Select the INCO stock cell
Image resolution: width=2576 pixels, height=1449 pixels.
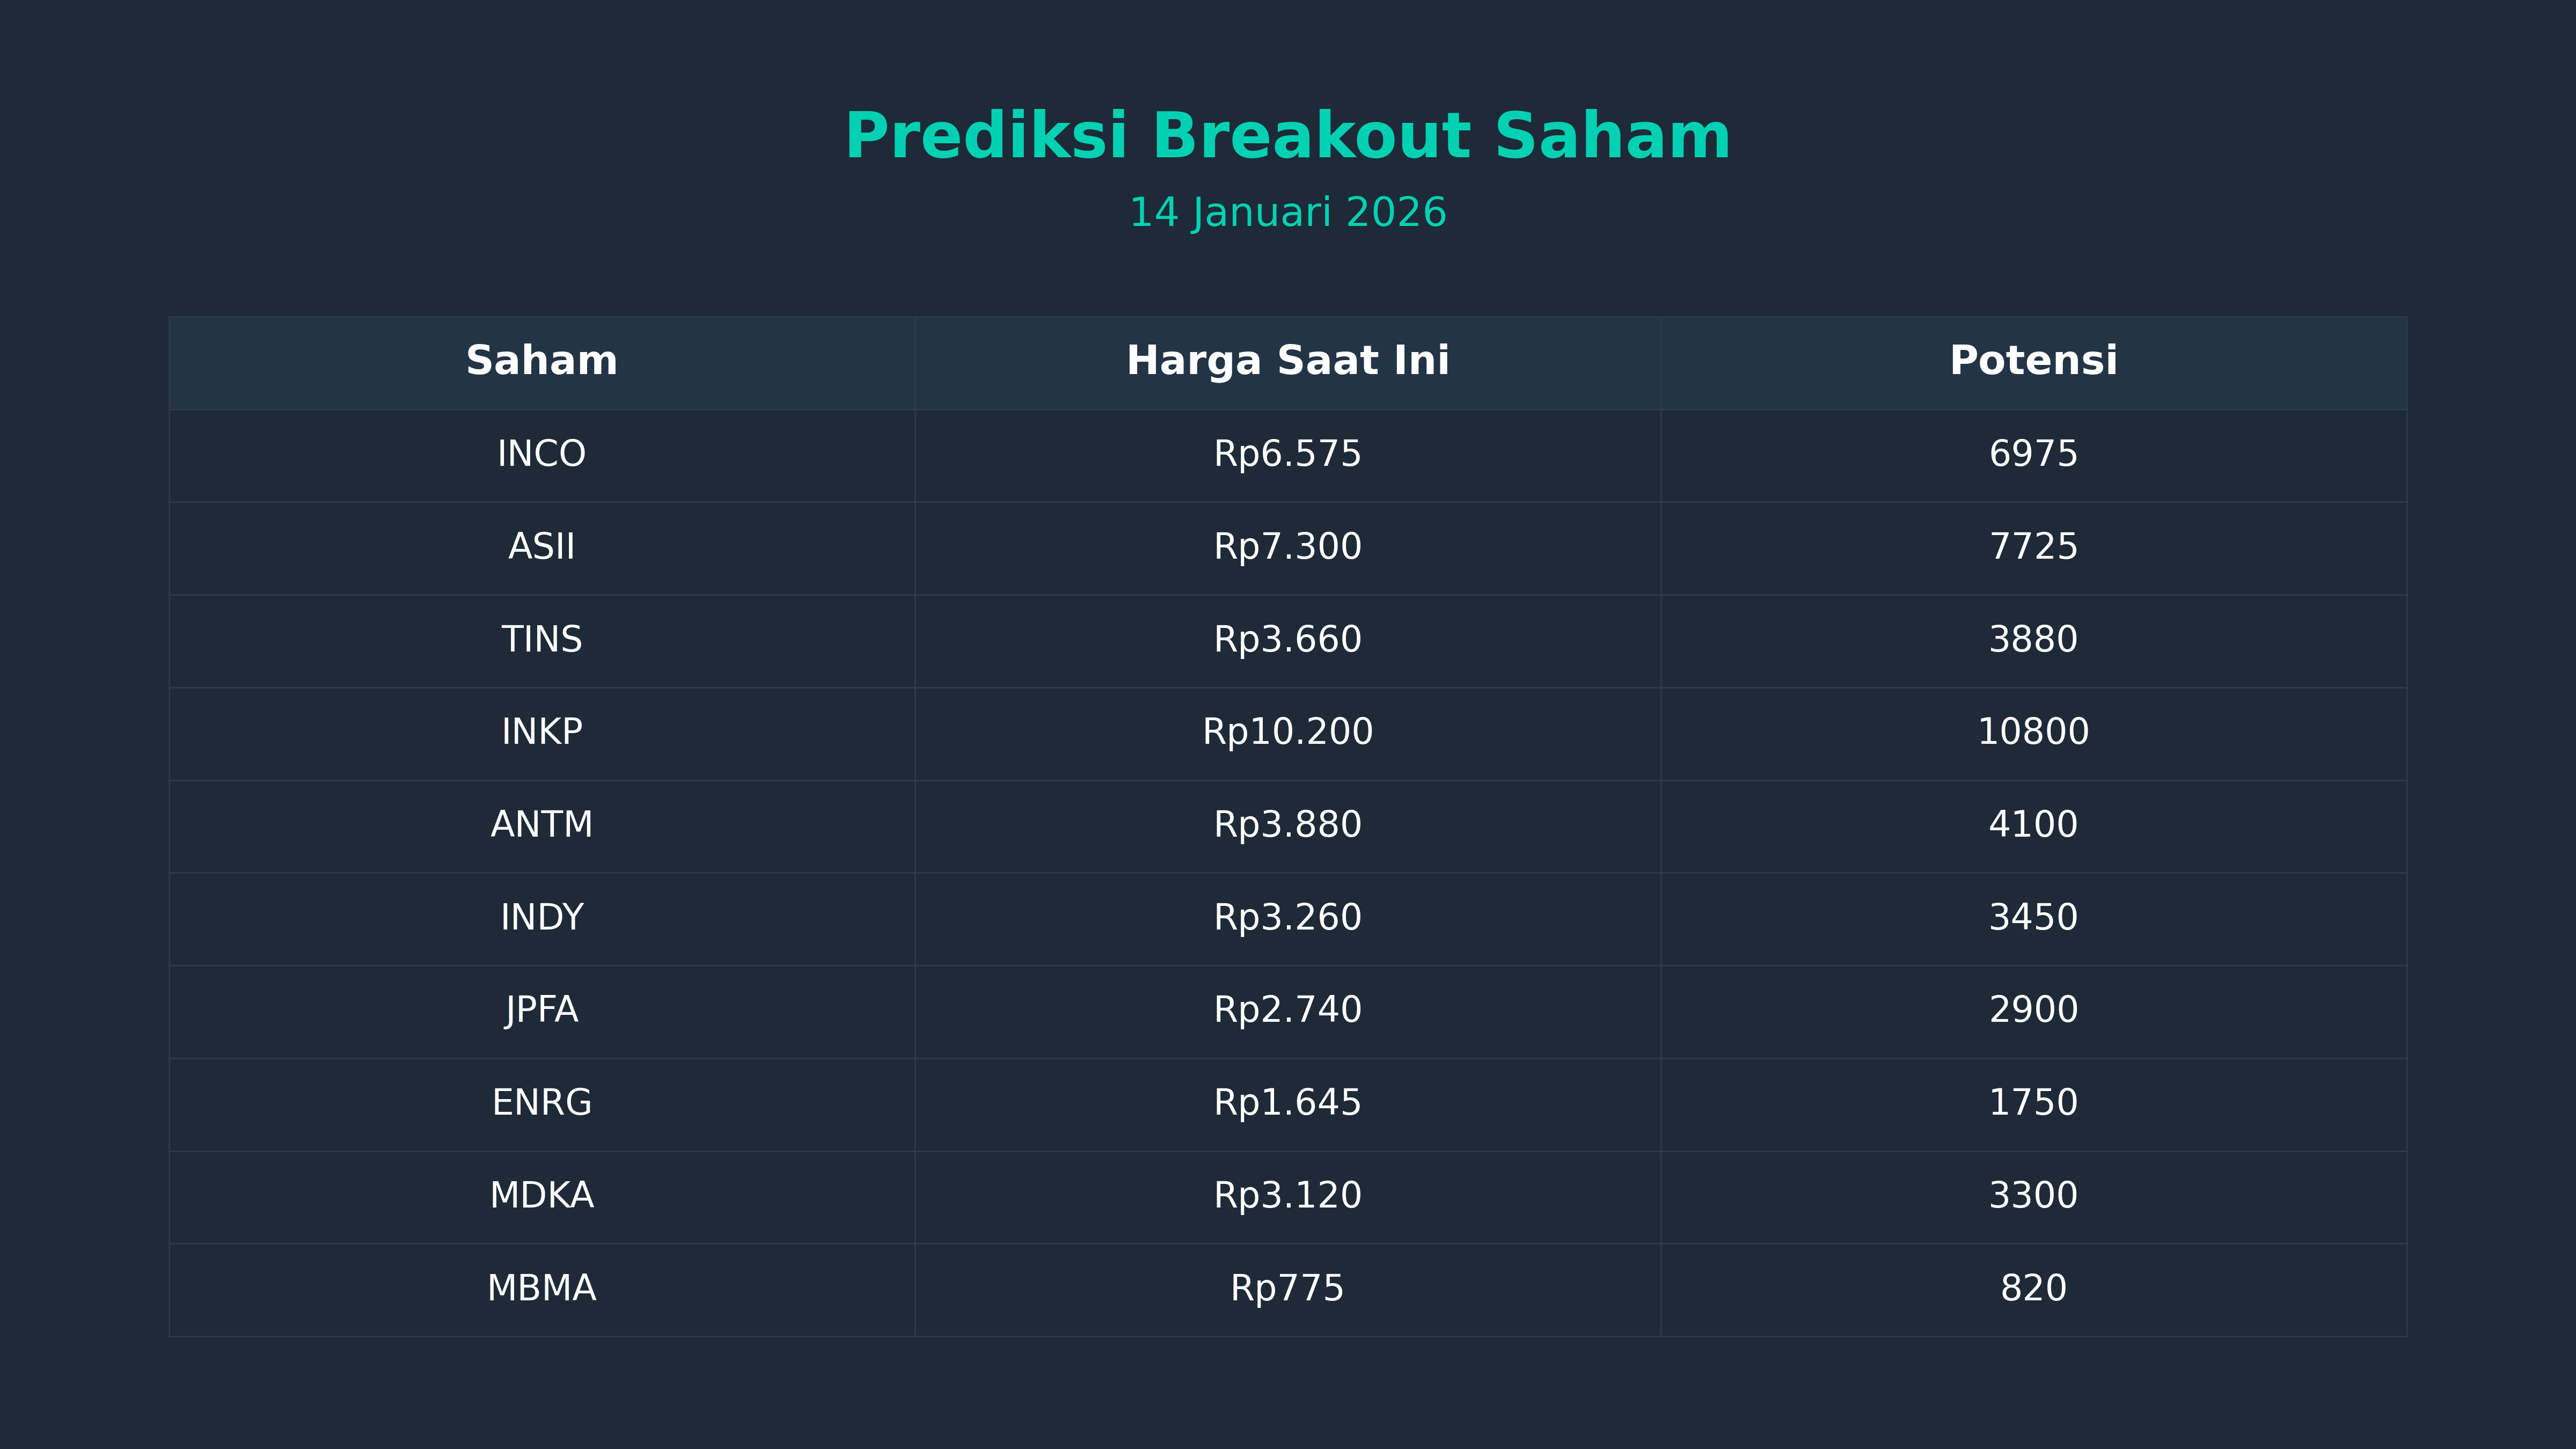(541, 454)
